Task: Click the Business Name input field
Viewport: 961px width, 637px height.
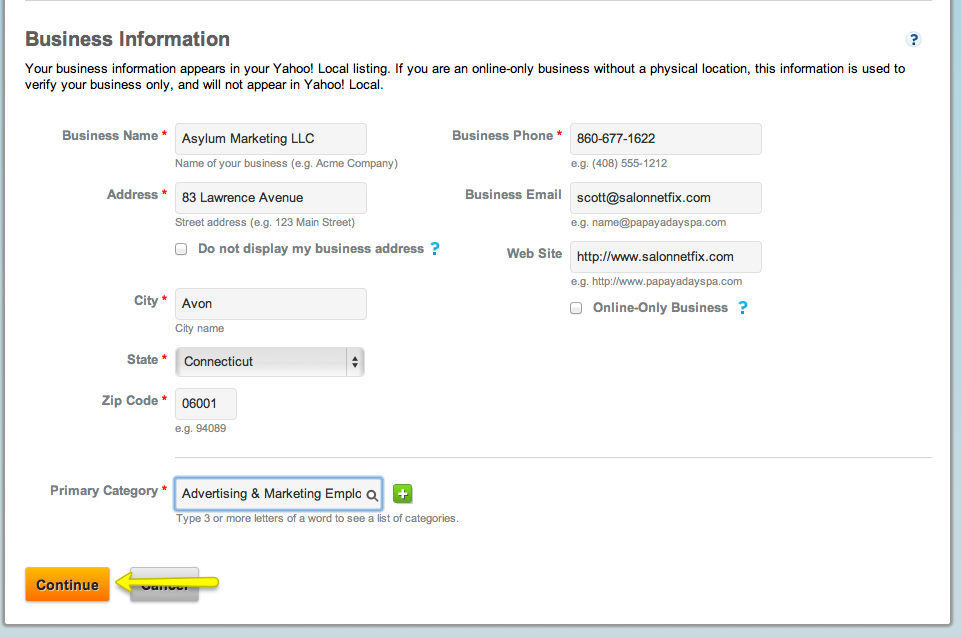Action: [x=270, y=139]
